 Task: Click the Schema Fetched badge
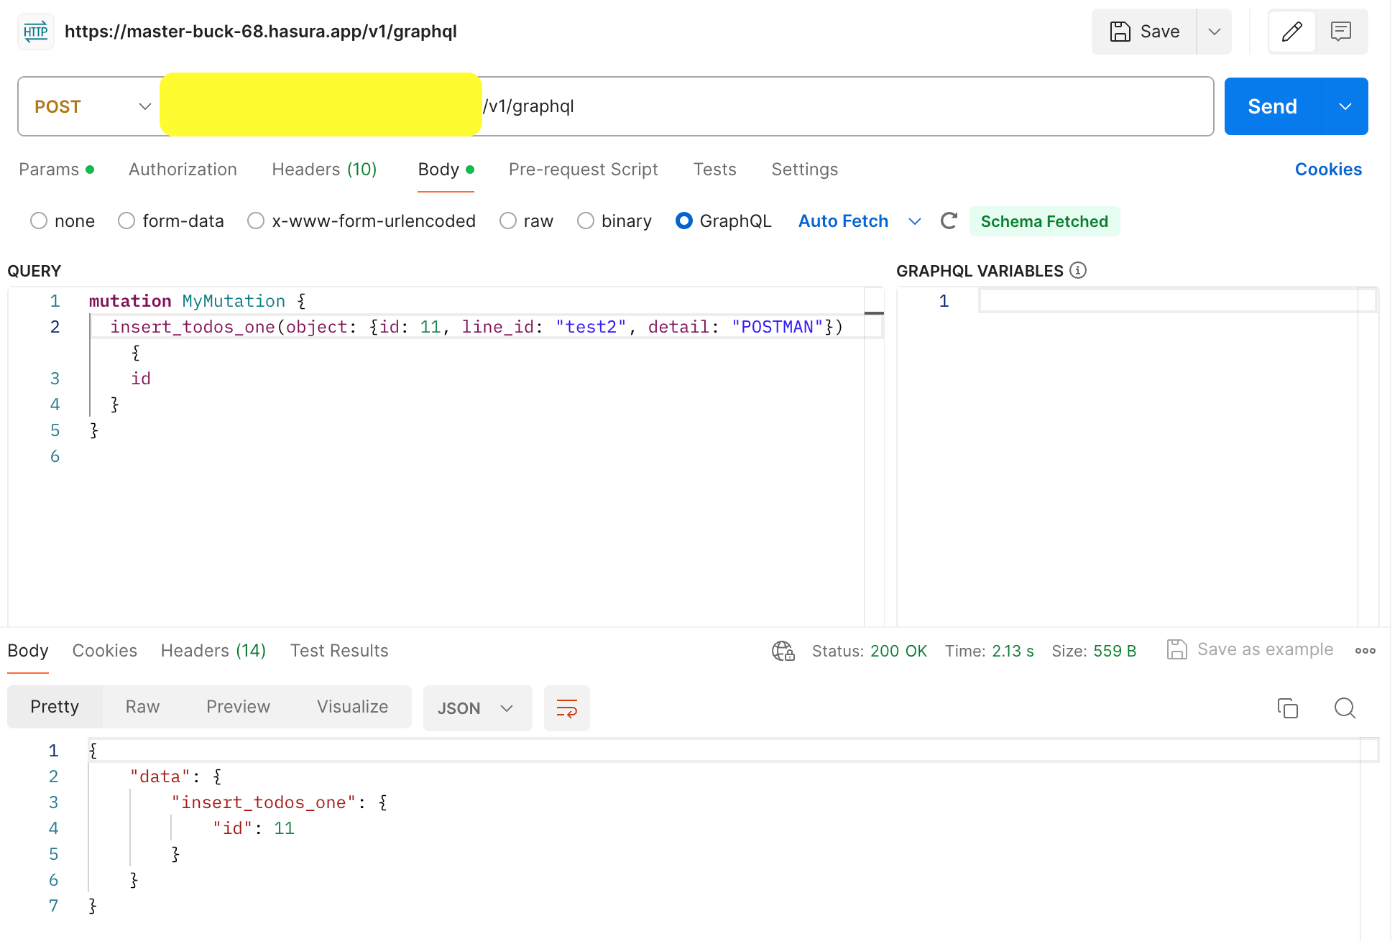tap(1045, 221)
